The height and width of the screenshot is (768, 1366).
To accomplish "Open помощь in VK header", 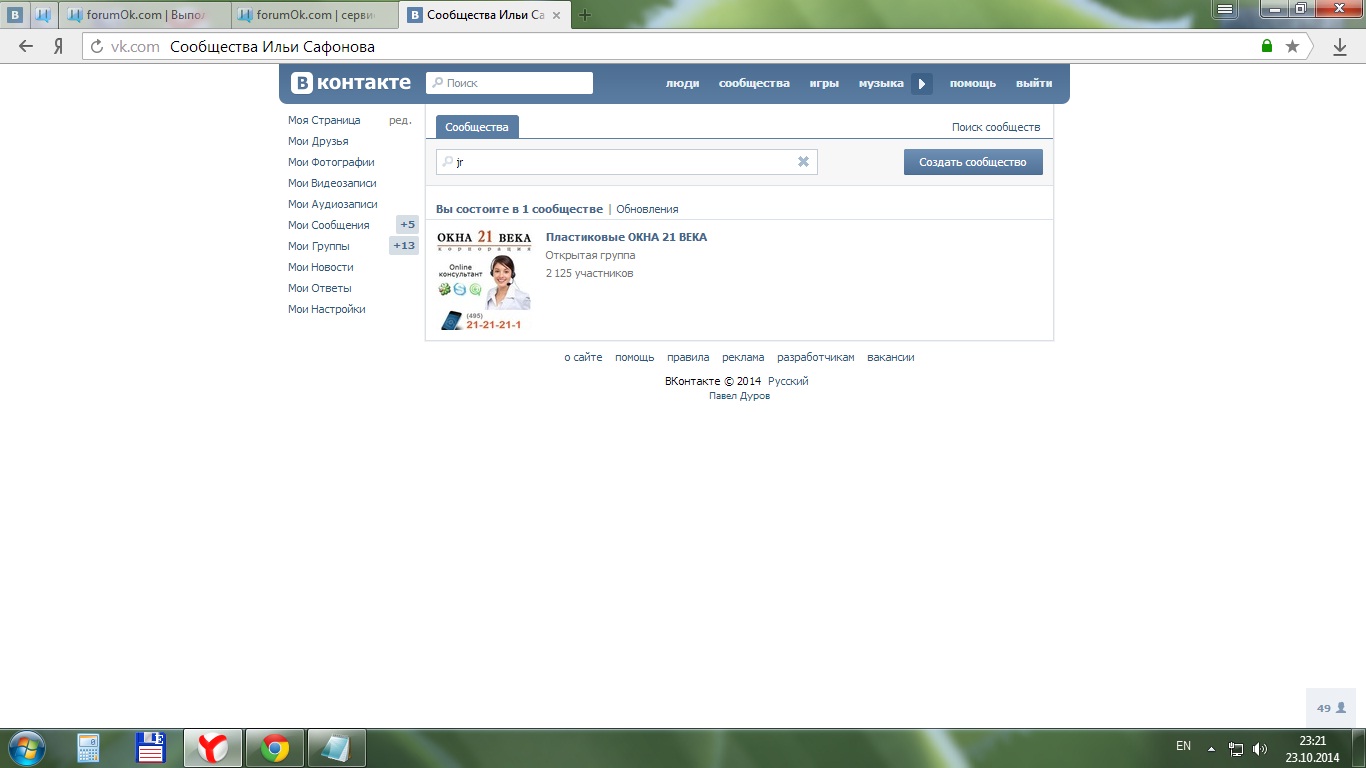I will [973, 83].
